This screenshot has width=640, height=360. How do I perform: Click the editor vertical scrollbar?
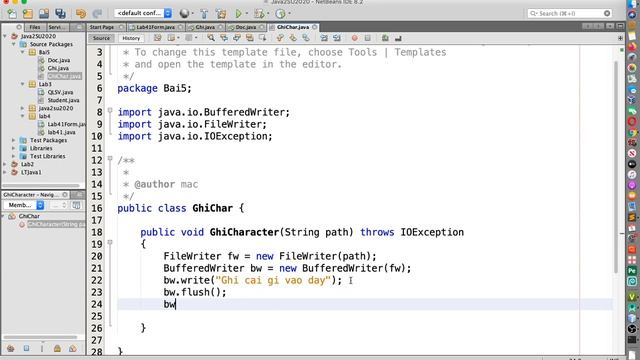616,168
